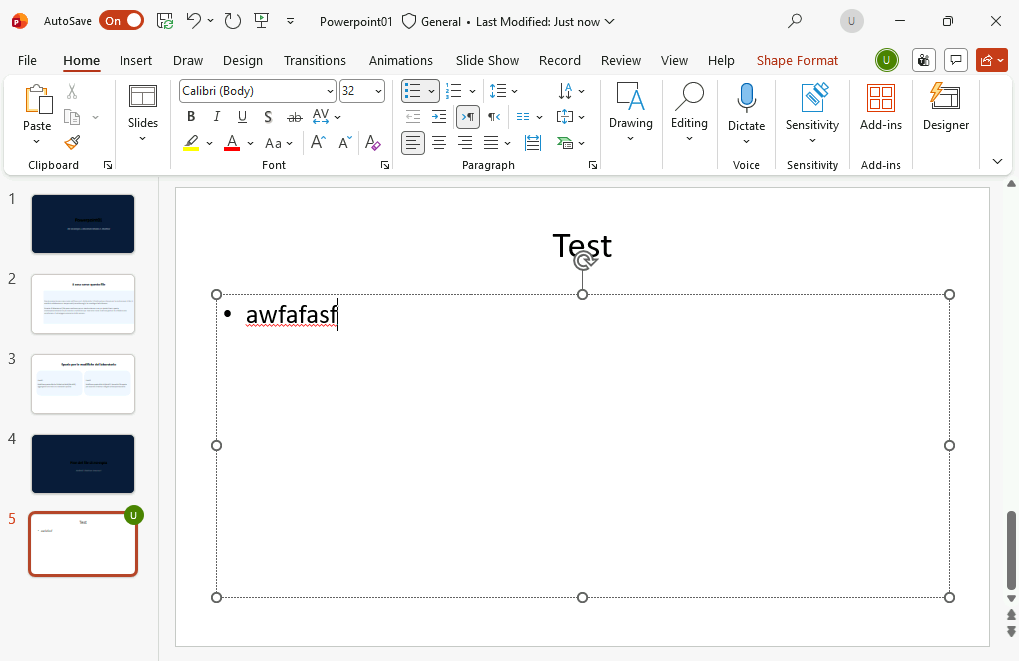Expand the Bullets dropdown arrow
Image resolution: width=1019 pixels, height=661 pixels.
pos(431,91)
